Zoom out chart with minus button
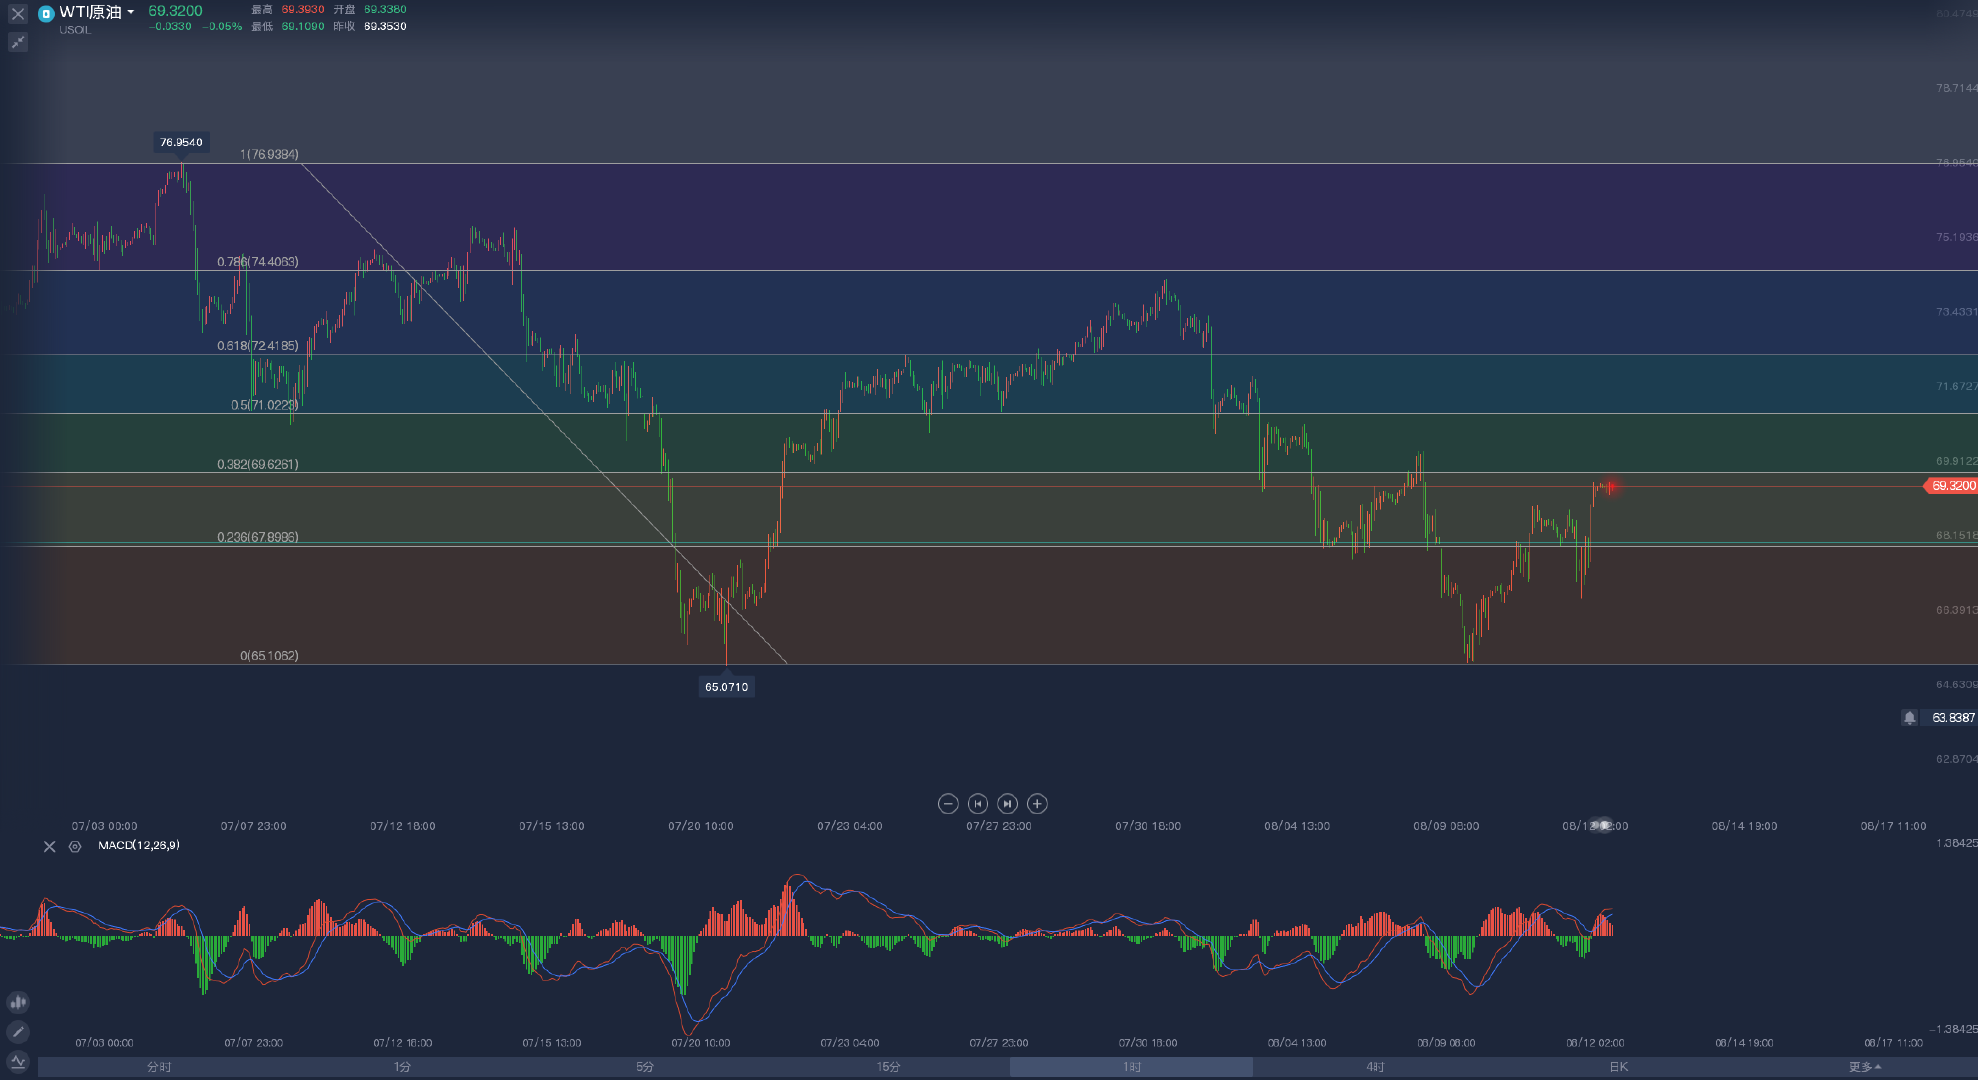 [x=948, y=804]
